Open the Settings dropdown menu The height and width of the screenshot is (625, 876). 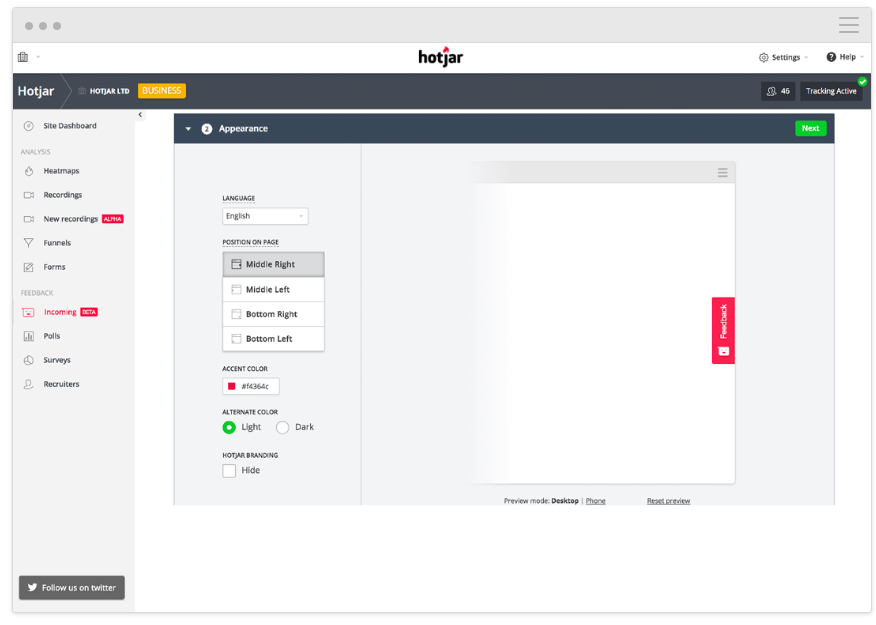click(783, 58)
